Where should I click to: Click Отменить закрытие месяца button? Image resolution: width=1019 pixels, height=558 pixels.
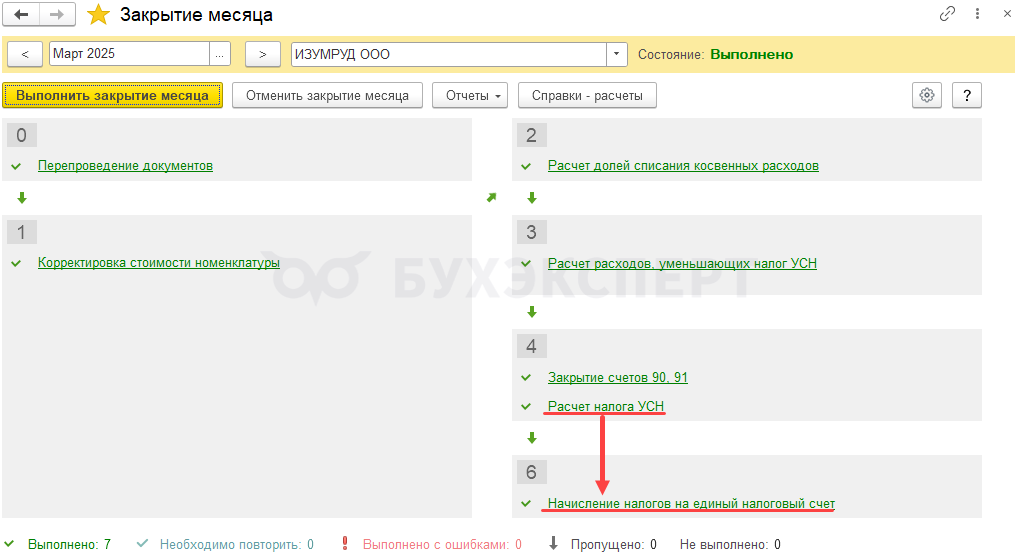tap(328, 95)
